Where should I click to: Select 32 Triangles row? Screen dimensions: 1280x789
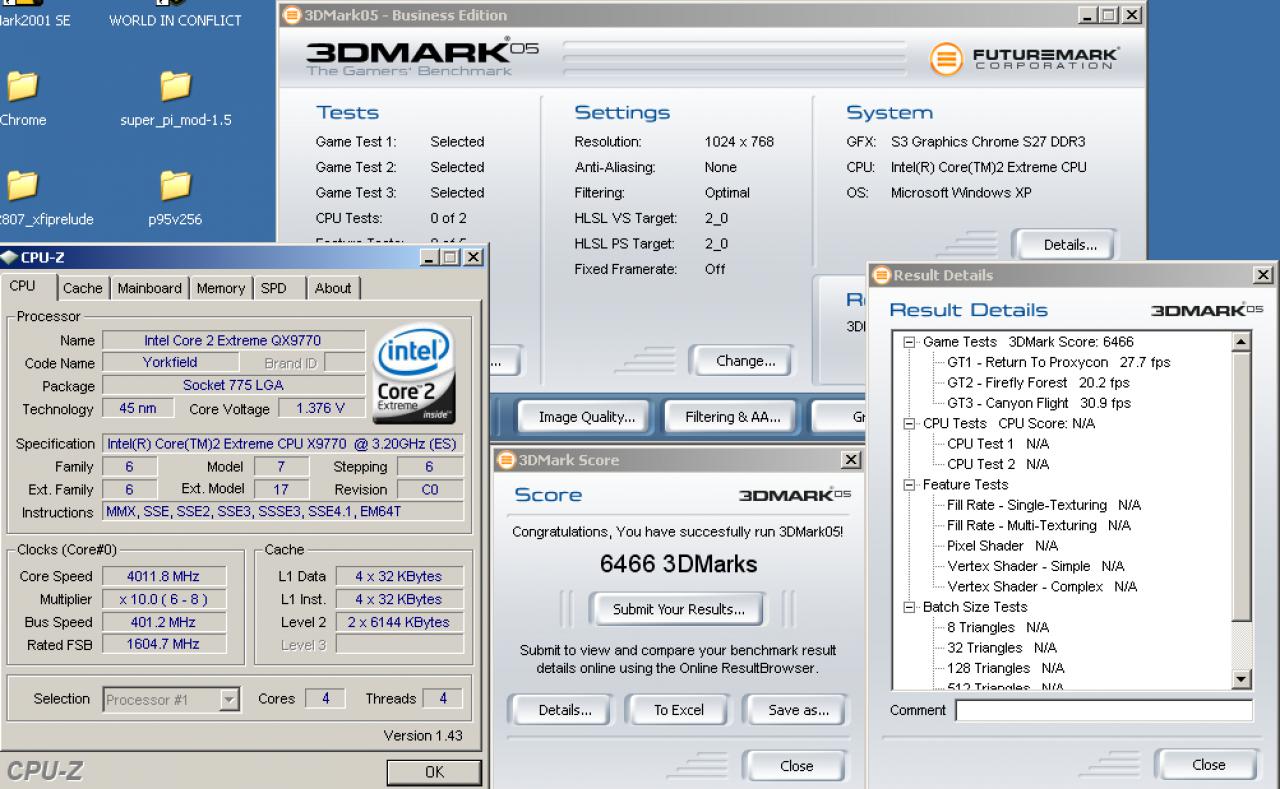pyautogui.click(x=1002, y=648)
